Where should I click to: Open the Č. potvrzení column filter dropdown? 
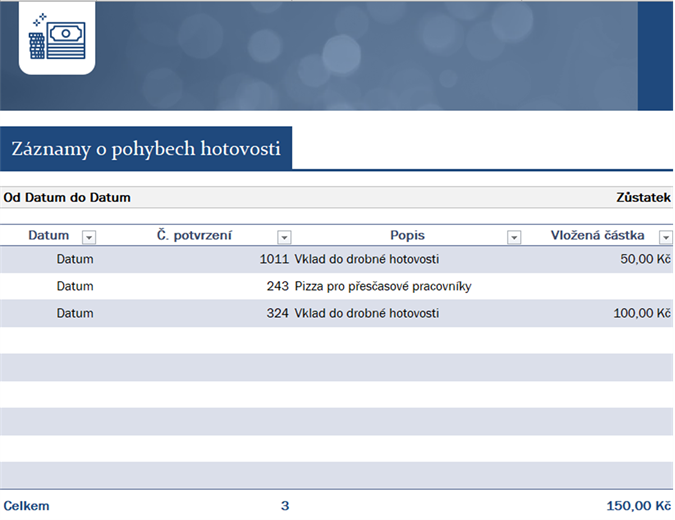tap(284, 237)
